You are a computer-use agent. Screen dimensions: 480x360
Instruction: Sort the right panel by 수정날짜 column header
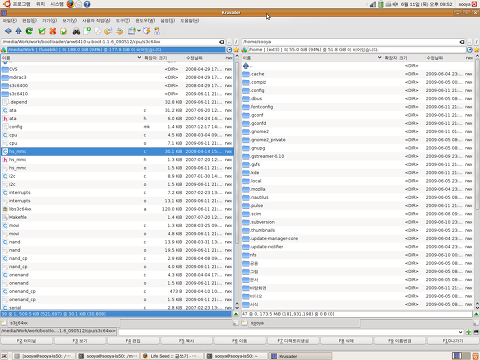tap(445, 58)
